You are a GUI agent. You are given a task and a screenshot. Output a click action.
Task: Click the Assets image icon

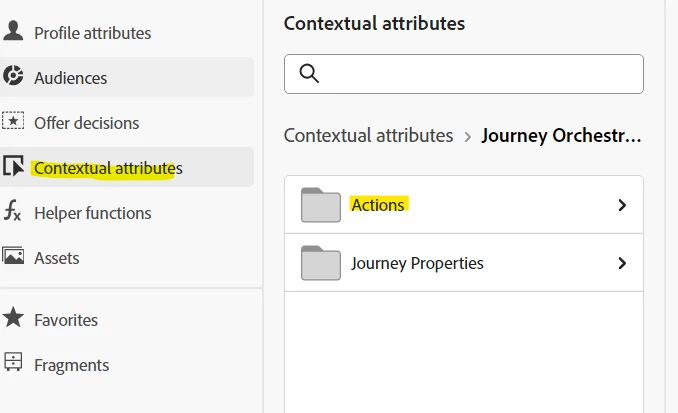pyautogui.click(x=13, y=257)
